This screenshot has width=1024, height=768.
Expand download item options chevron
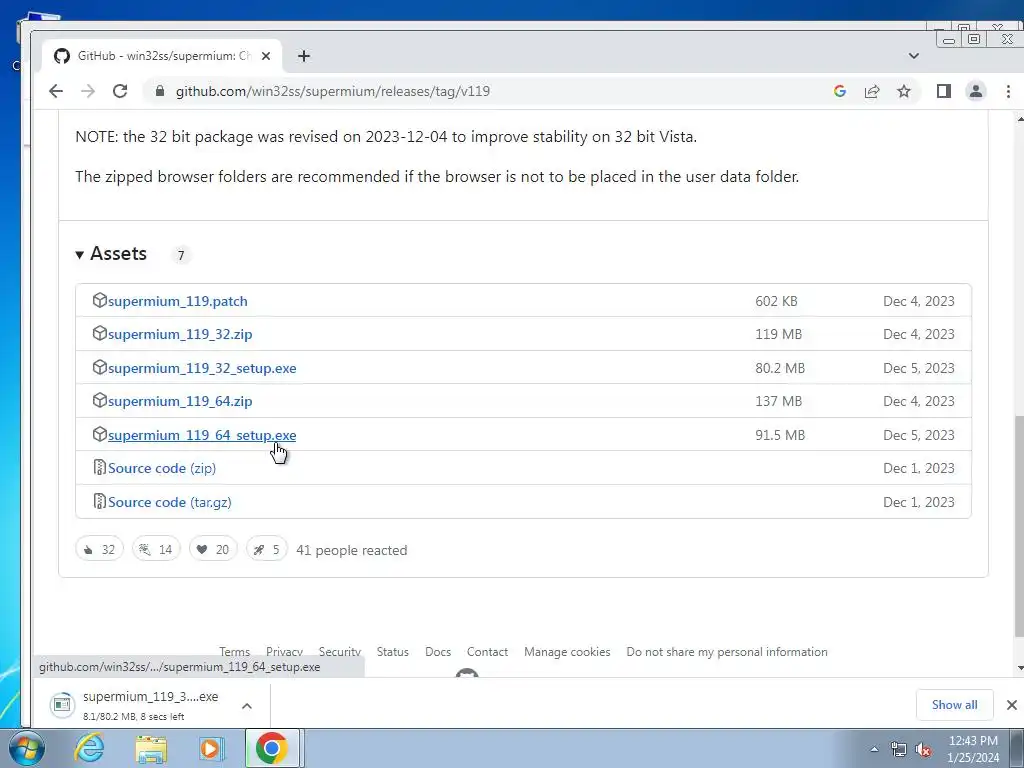pyautogui.click(x=247, y=706)
